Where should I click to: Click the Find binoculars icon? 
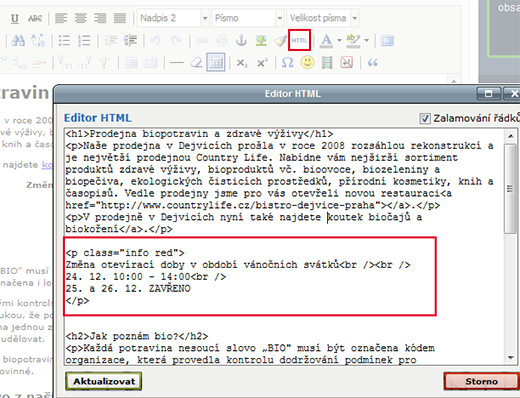tap(18, 40)
